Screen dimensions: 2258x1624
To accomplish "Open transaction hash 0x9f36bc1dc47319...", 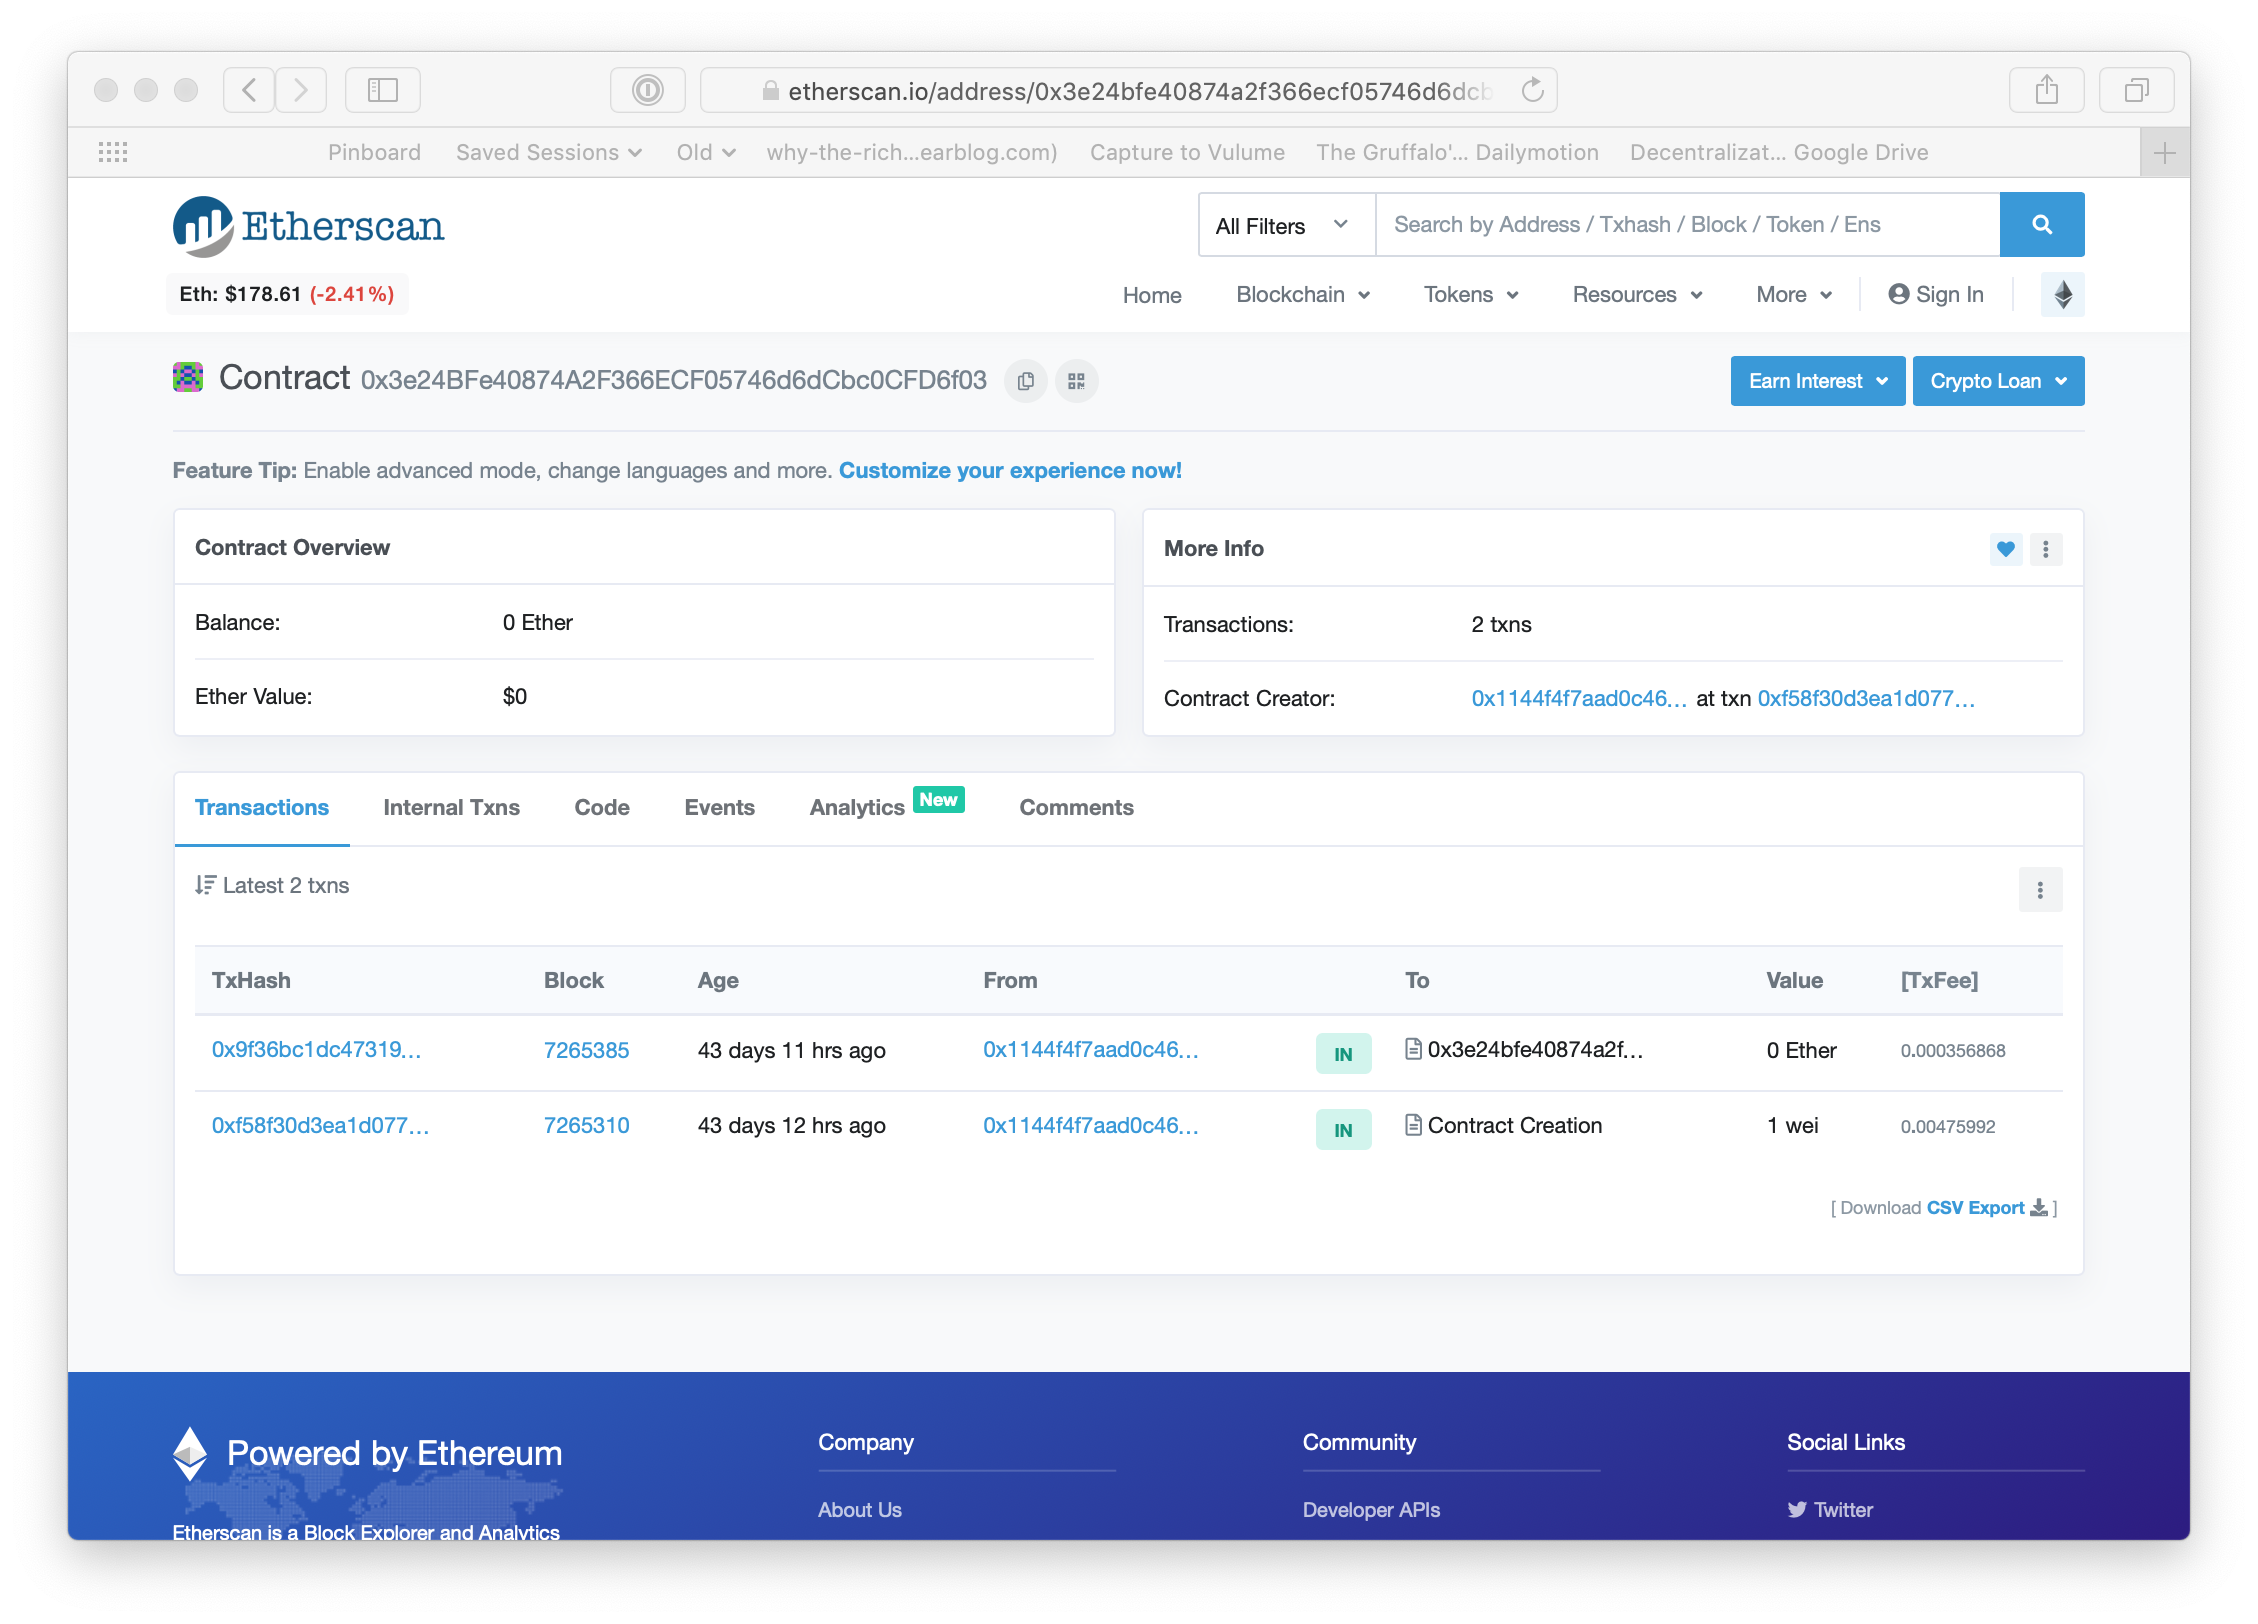I will tap(316, 1050).
